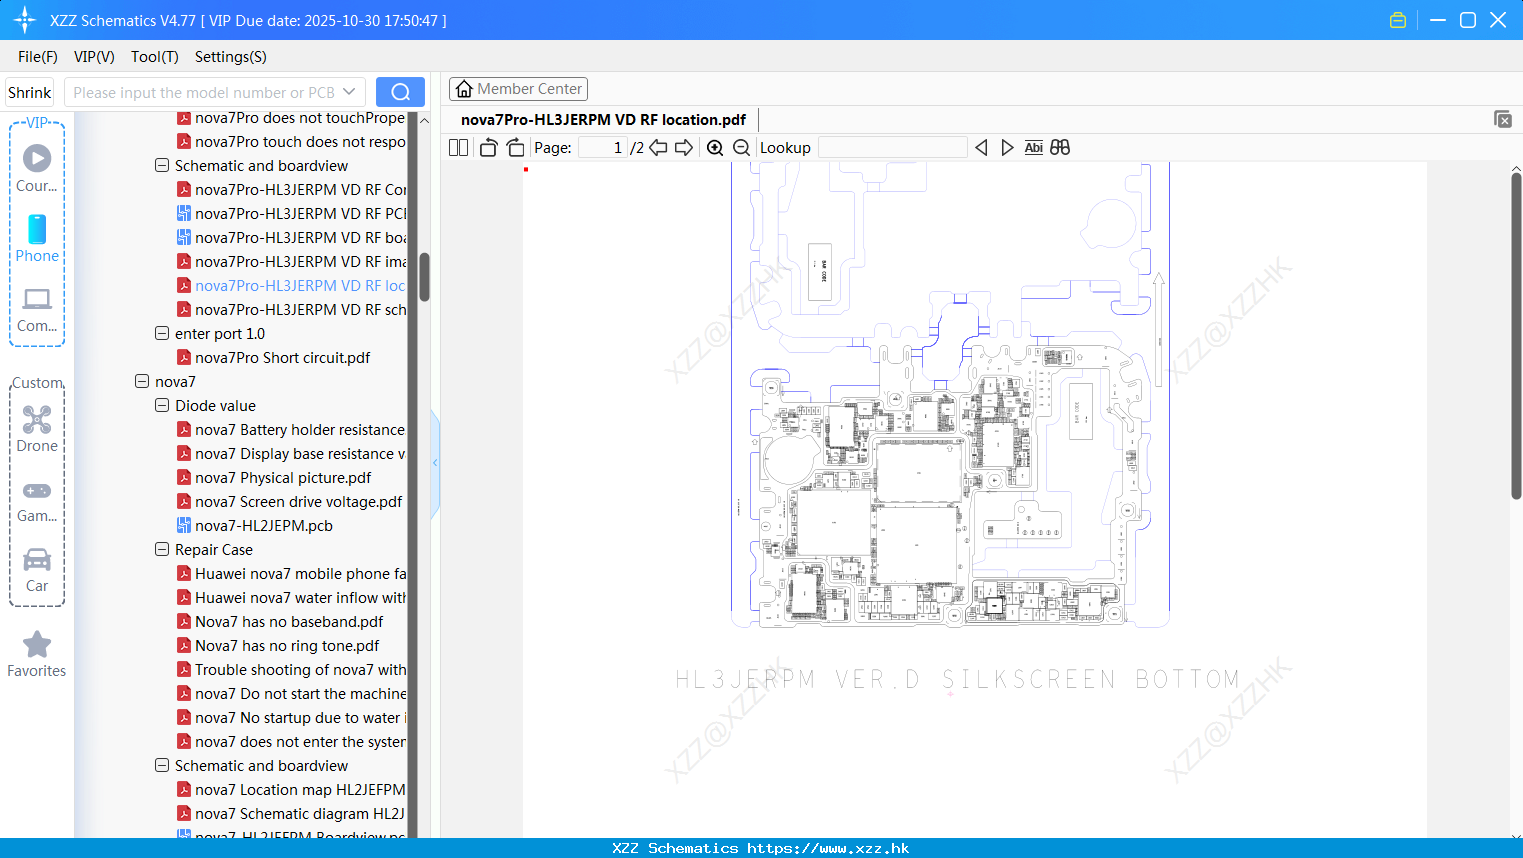
Task: Zoom out of the PDF
Action: click(741, 148)
